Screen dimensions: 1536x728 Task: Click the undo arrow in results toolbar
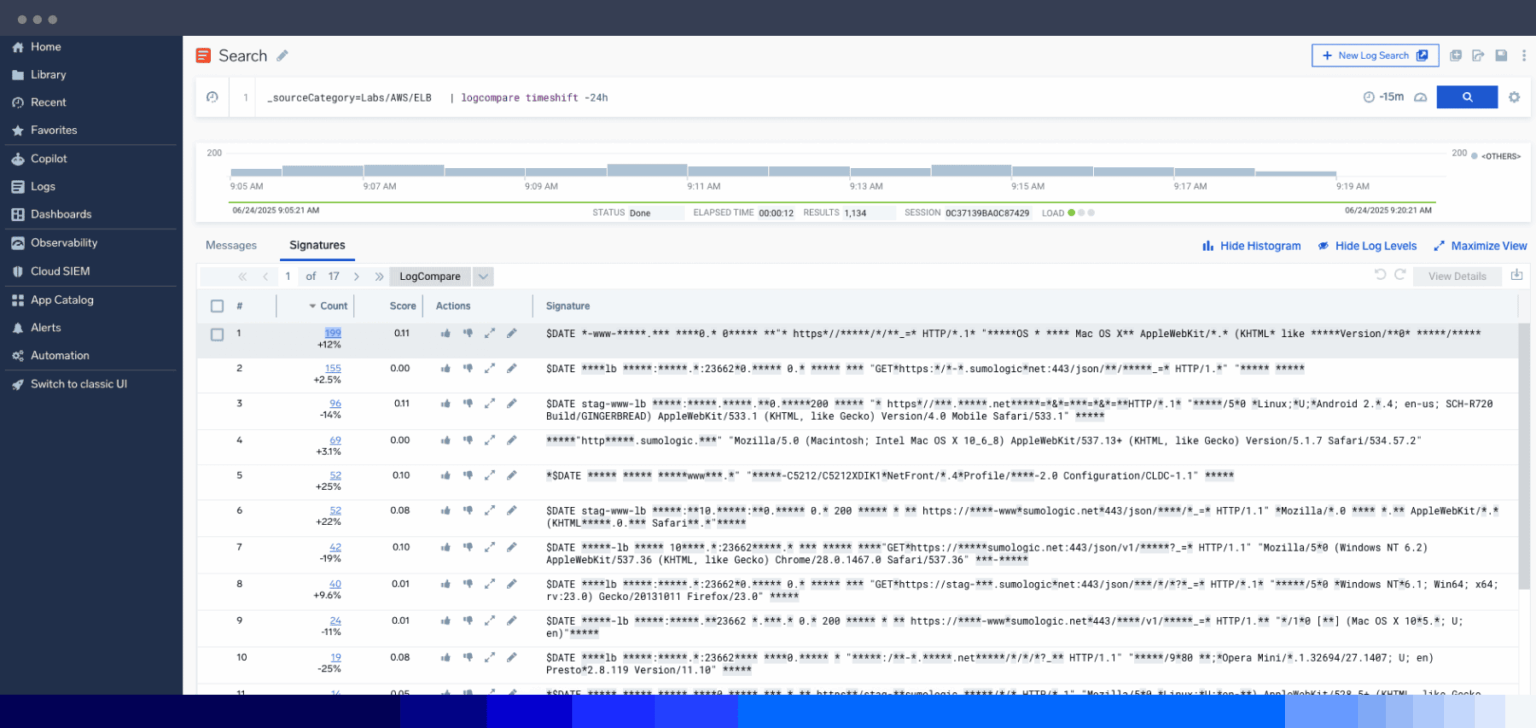(x=1381, y=275)
